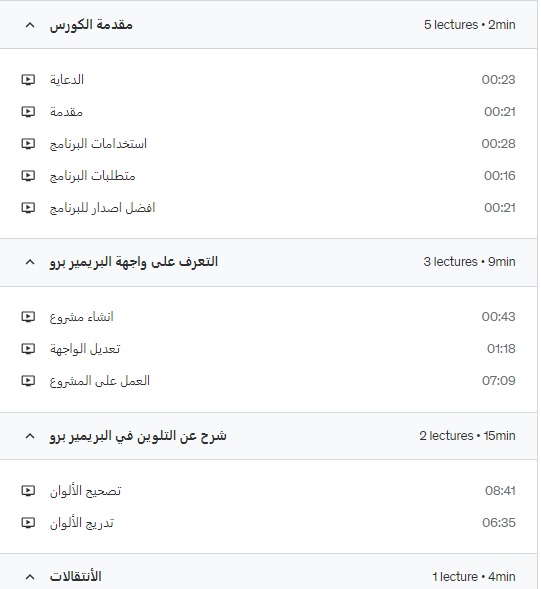The image size is (541, 589).
Task: Click the 06:35 duration of تدريج الألوان
Action: click(499, 523)
